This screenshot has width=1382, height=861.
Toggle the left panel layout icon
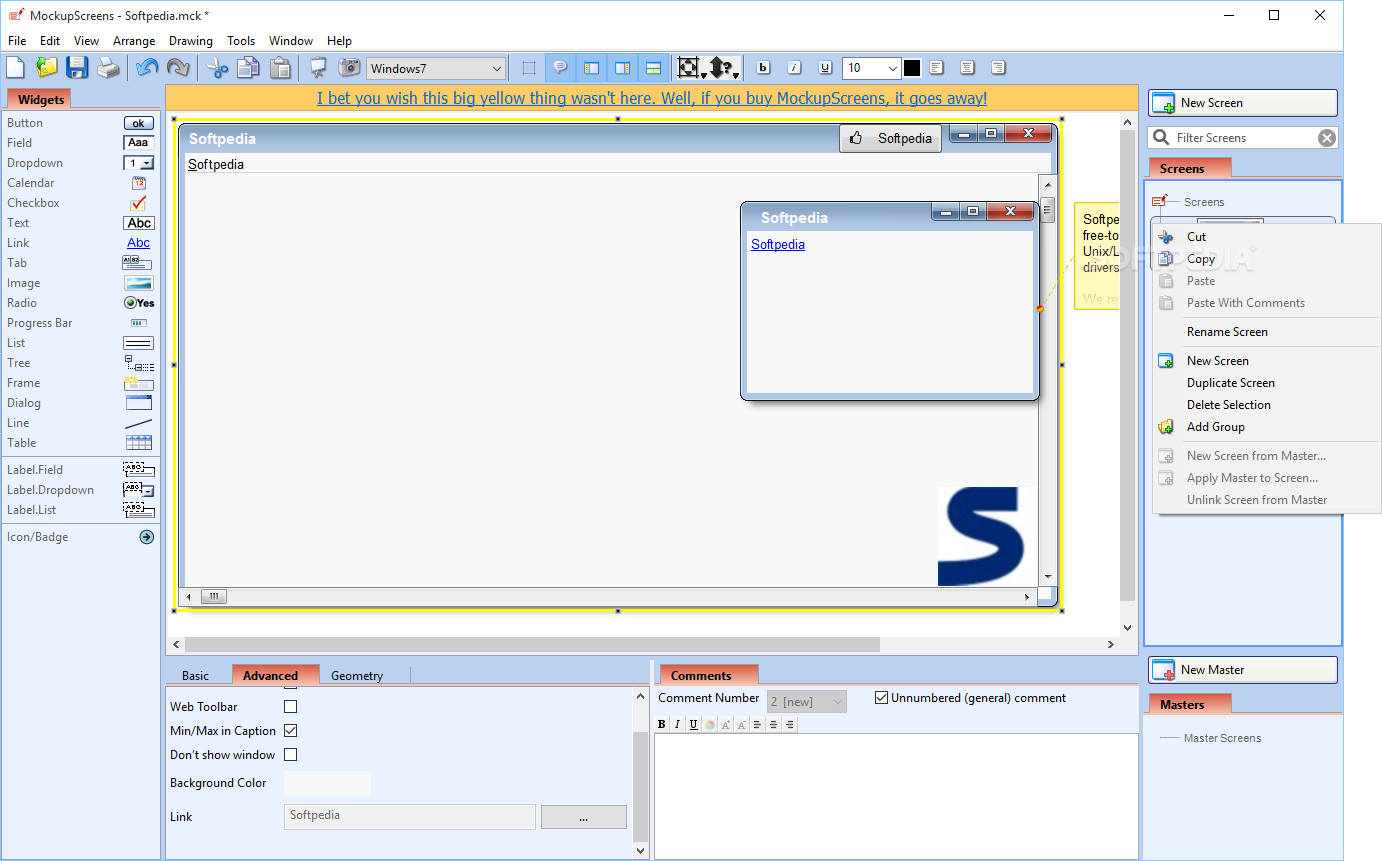point(591,68)
